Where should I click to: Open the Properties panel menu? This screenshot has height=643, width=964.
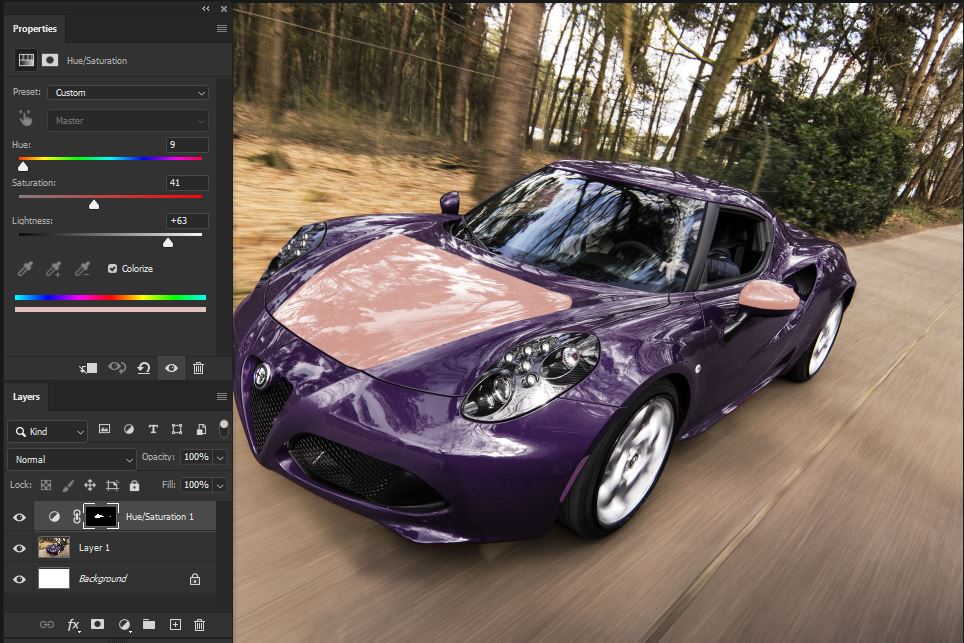222,28
